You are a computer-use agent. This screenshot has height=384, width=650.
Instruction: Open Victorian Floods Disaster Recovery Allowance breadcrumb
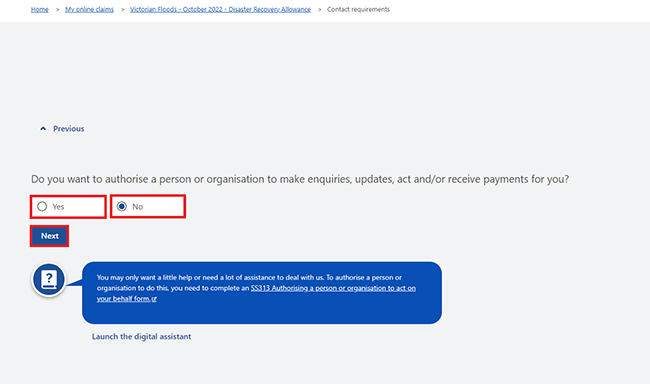click(x=220, y=10)
